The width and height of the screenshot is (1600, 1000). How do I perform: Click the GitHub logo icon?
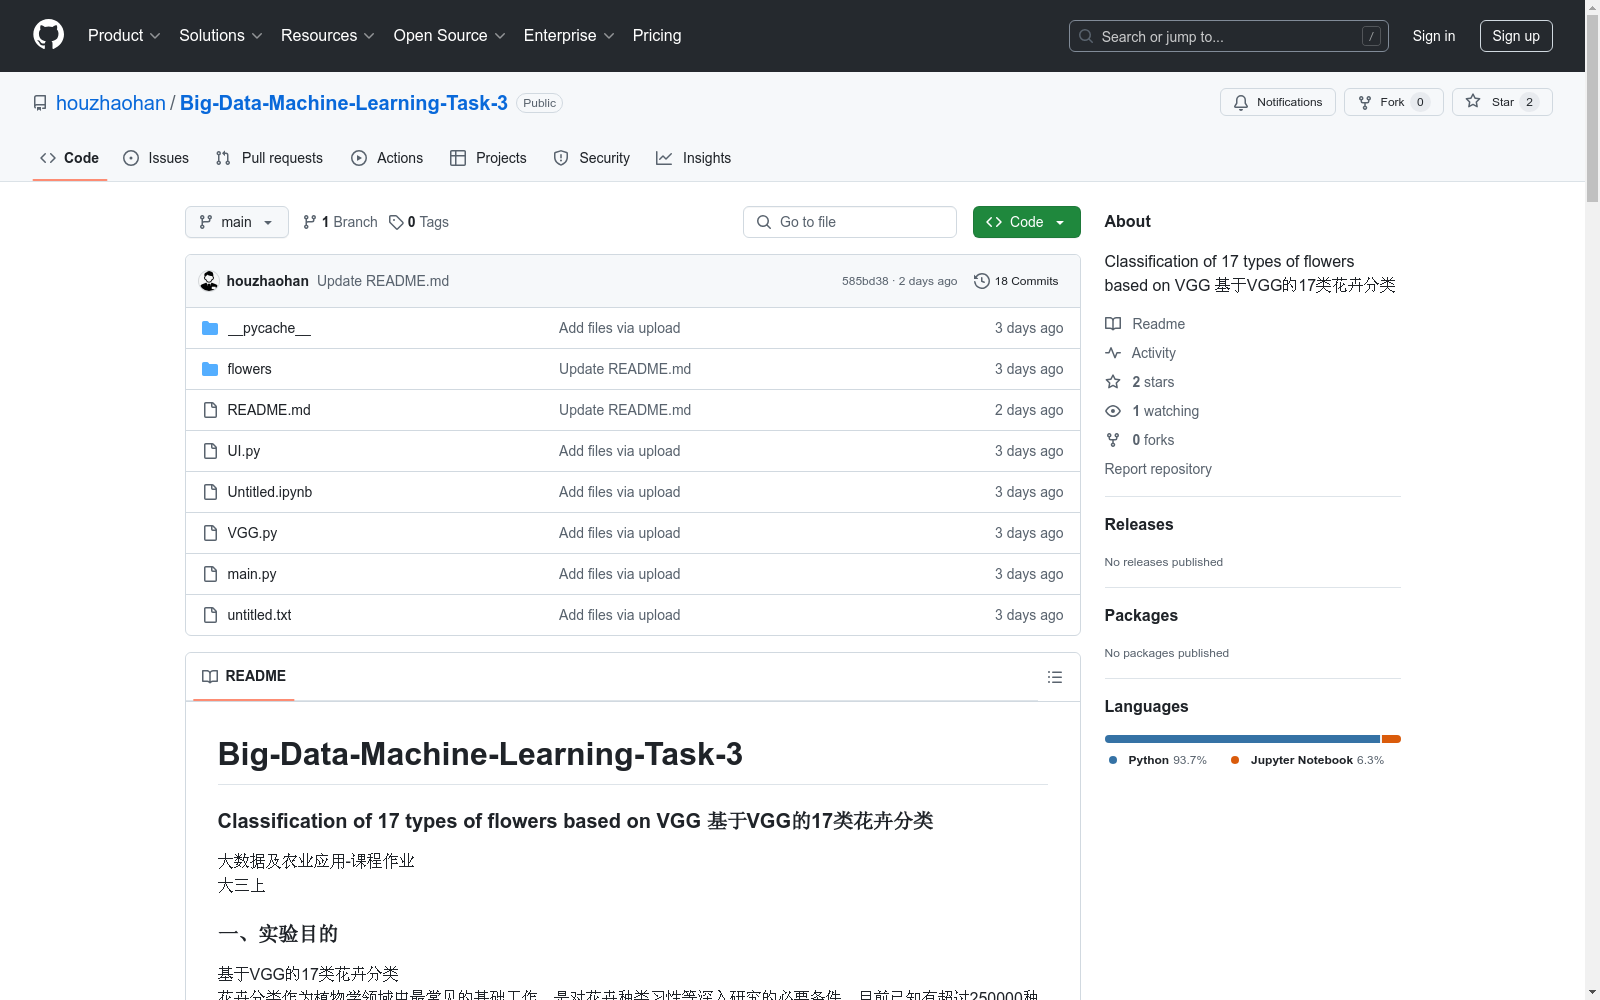coord(48,35)
